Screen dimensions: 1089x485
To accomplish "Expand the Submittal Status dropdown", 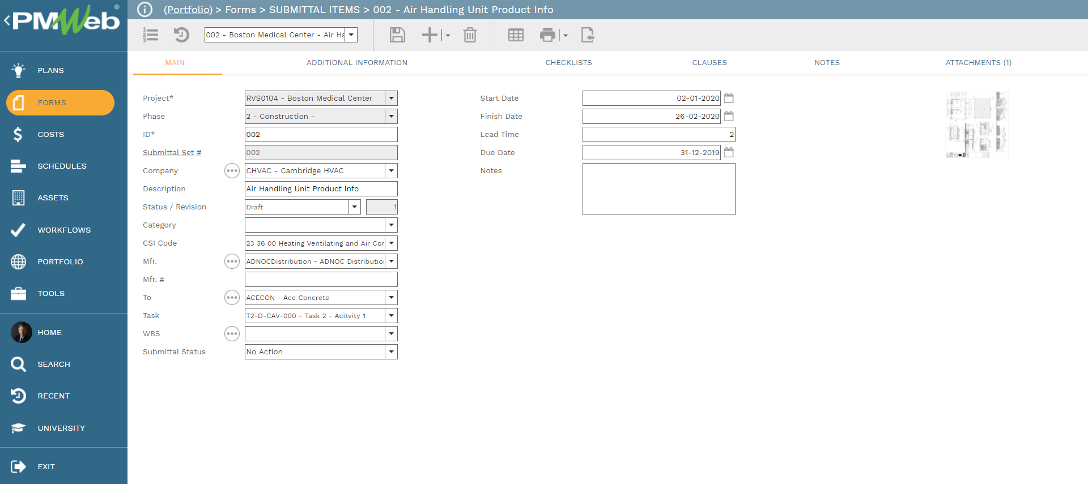I will pyautogui.click(x=392, y=352).
